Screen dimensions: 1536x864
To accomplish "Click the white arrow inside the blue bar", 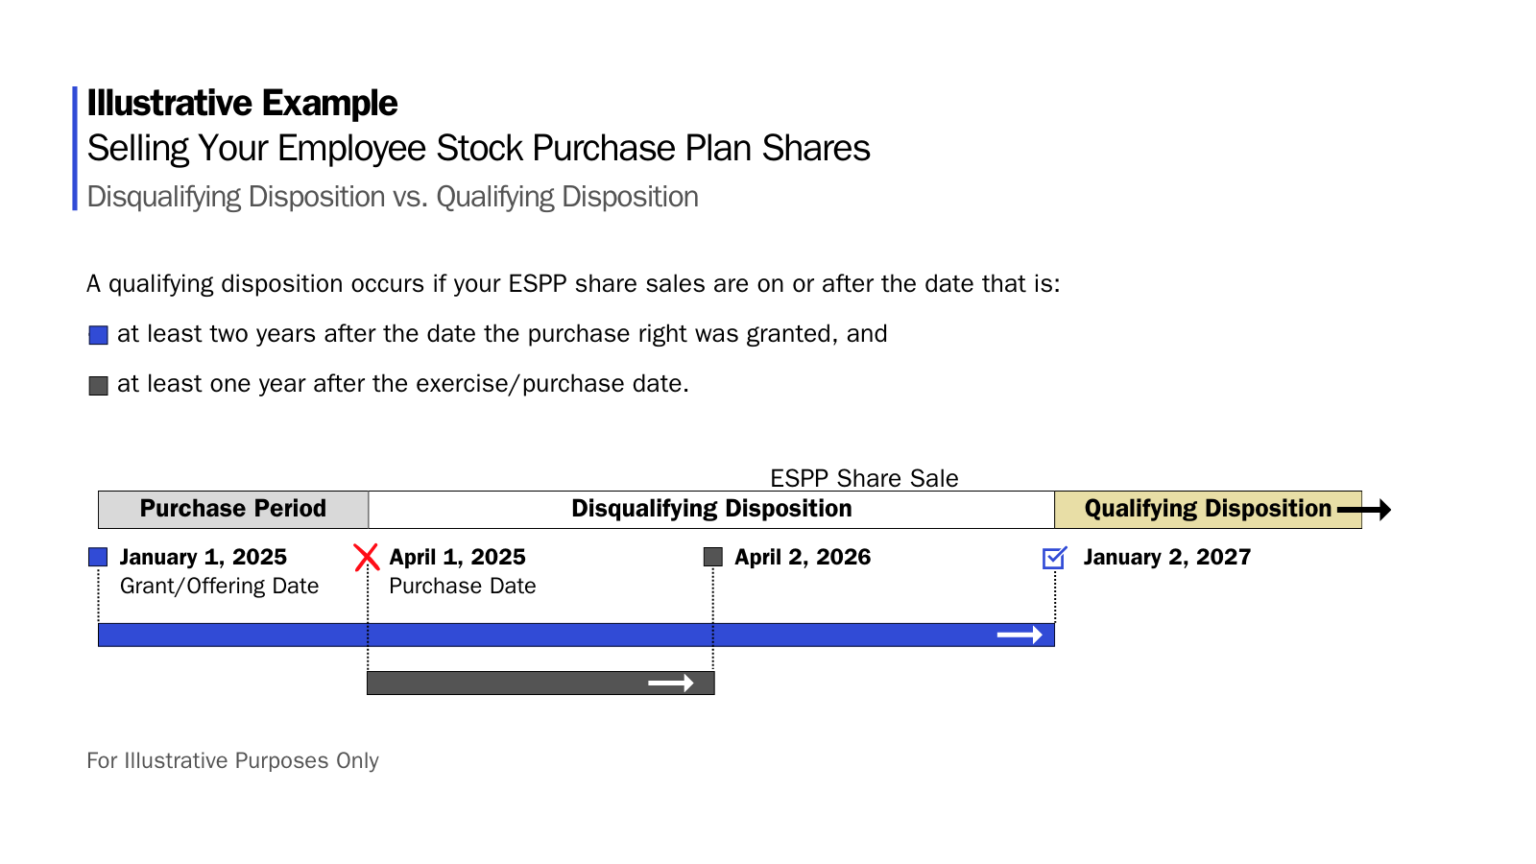I will [1019, 635].
